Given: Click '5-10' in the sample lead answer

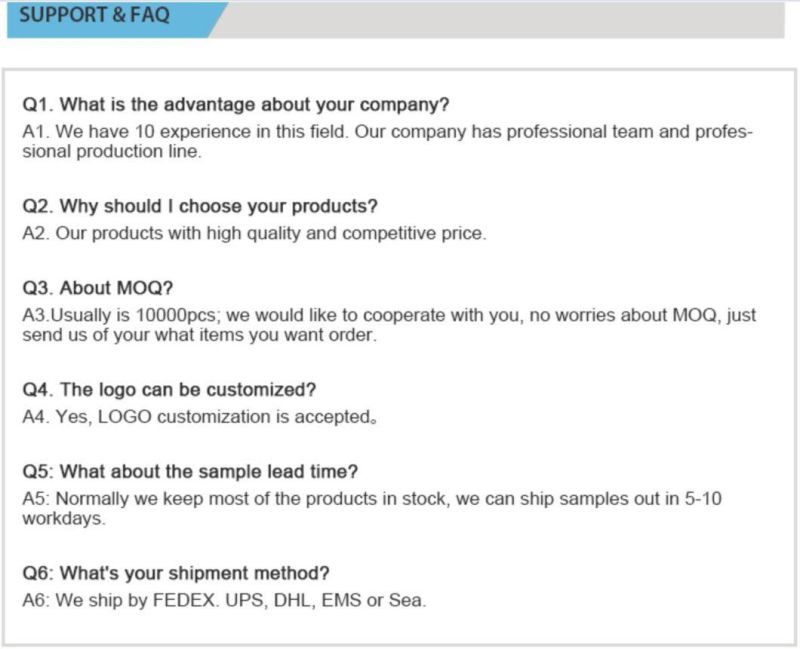Looking at the screenshot, I should point(703,498).
